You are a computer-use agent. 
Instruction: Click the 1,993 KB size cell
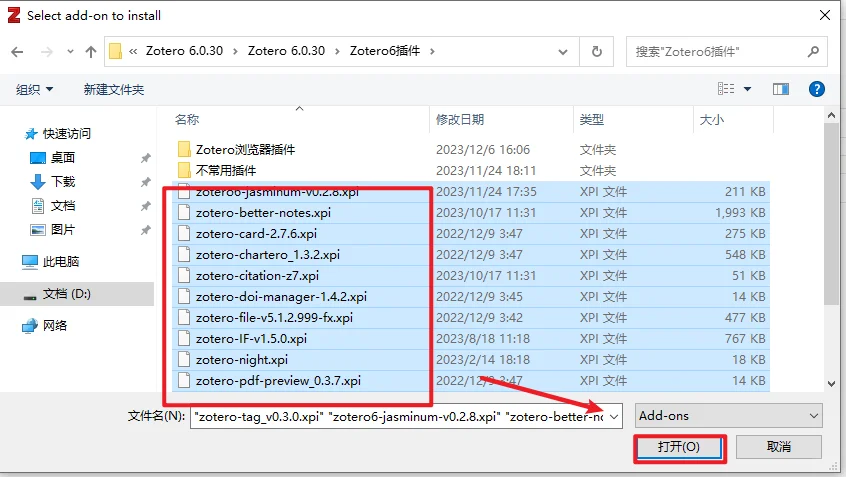tap(740, 213)
